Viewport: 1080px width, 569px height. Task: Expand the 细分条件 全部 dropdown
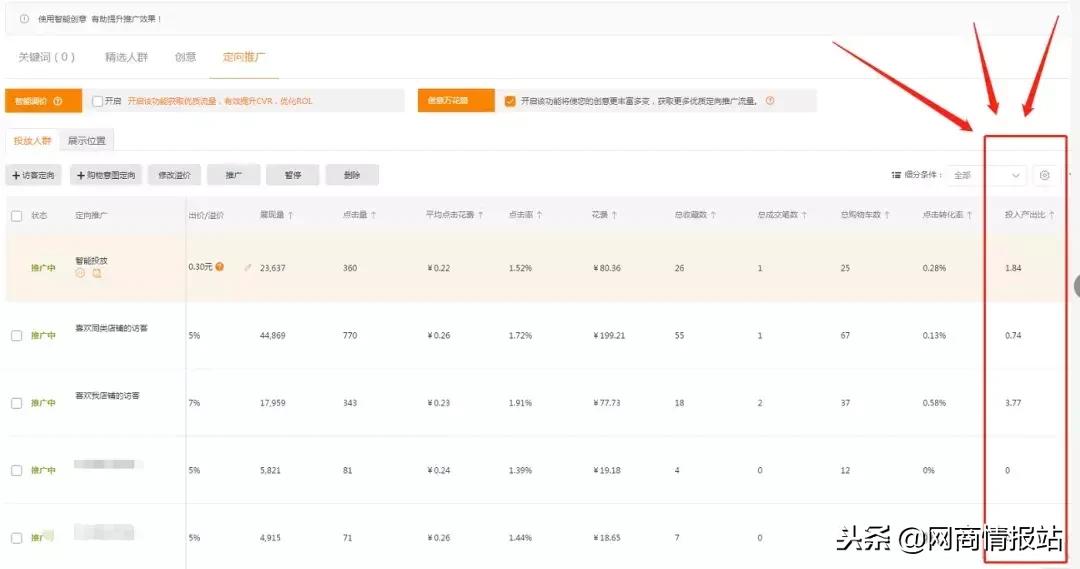pyautogui.click(x=986, y=175)
